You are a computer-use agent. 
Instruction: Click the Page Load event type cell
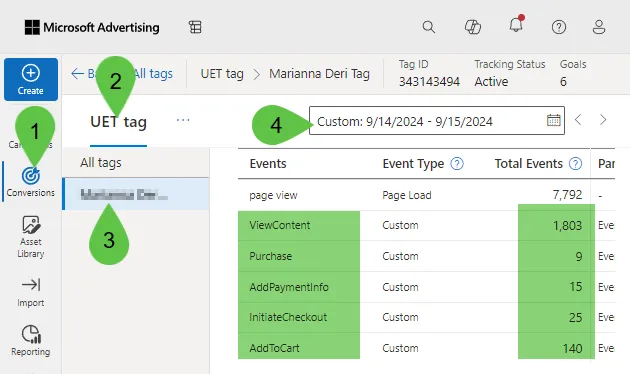coord(407,195)
